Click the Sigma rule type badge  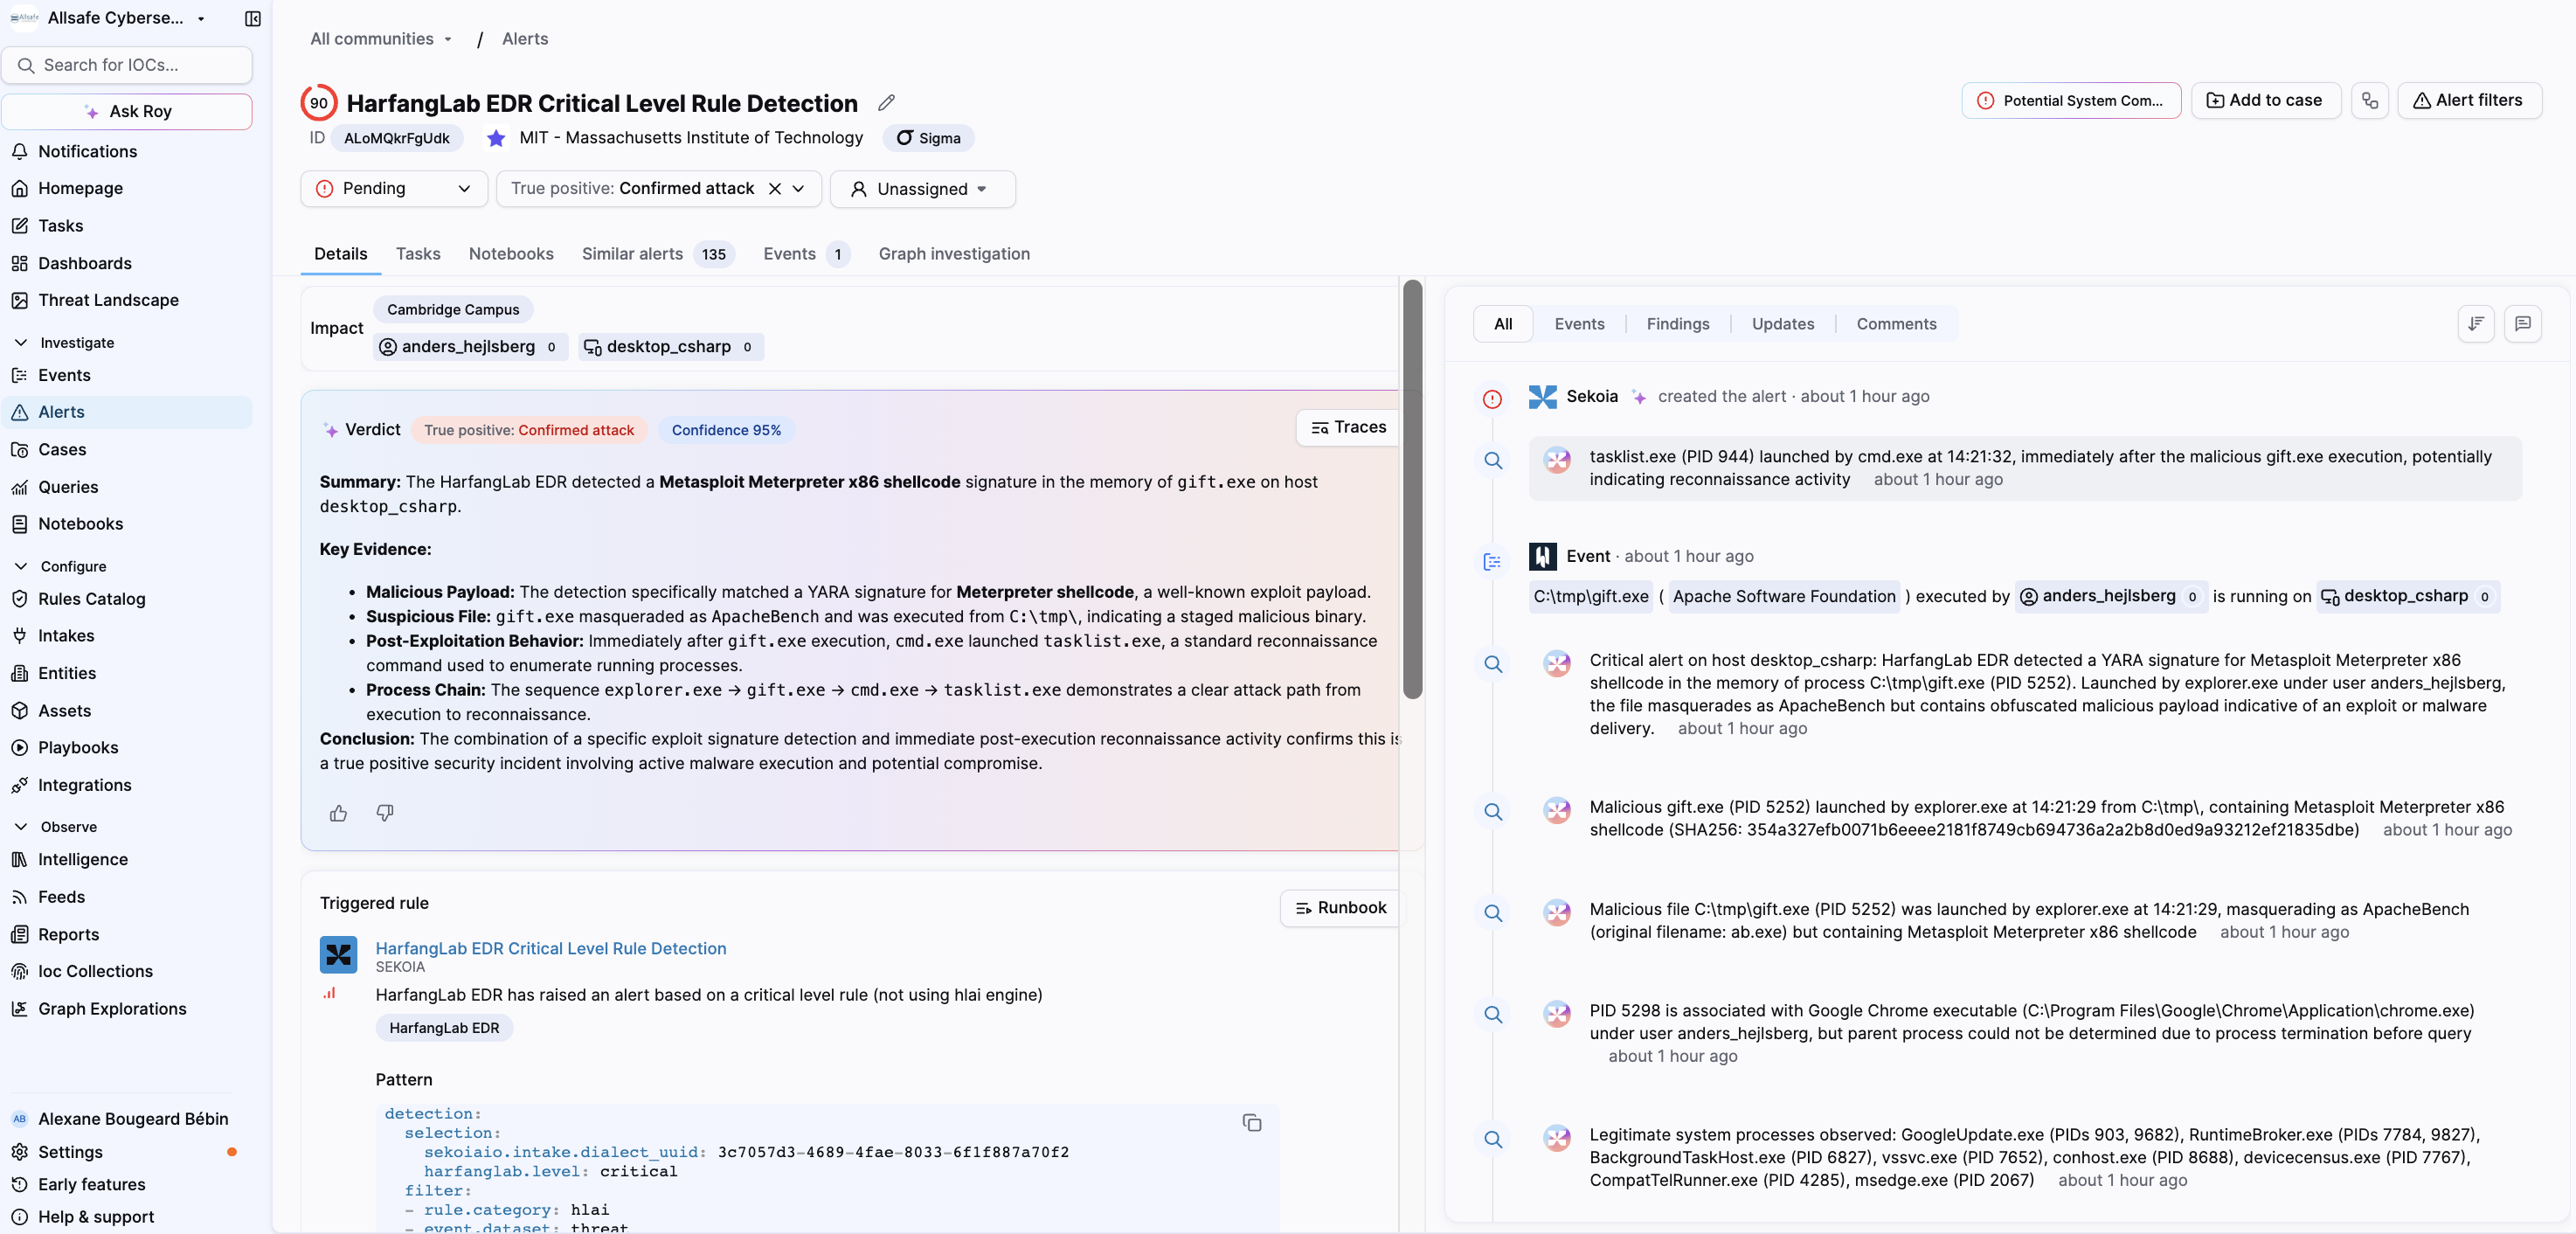coord(928,138)
